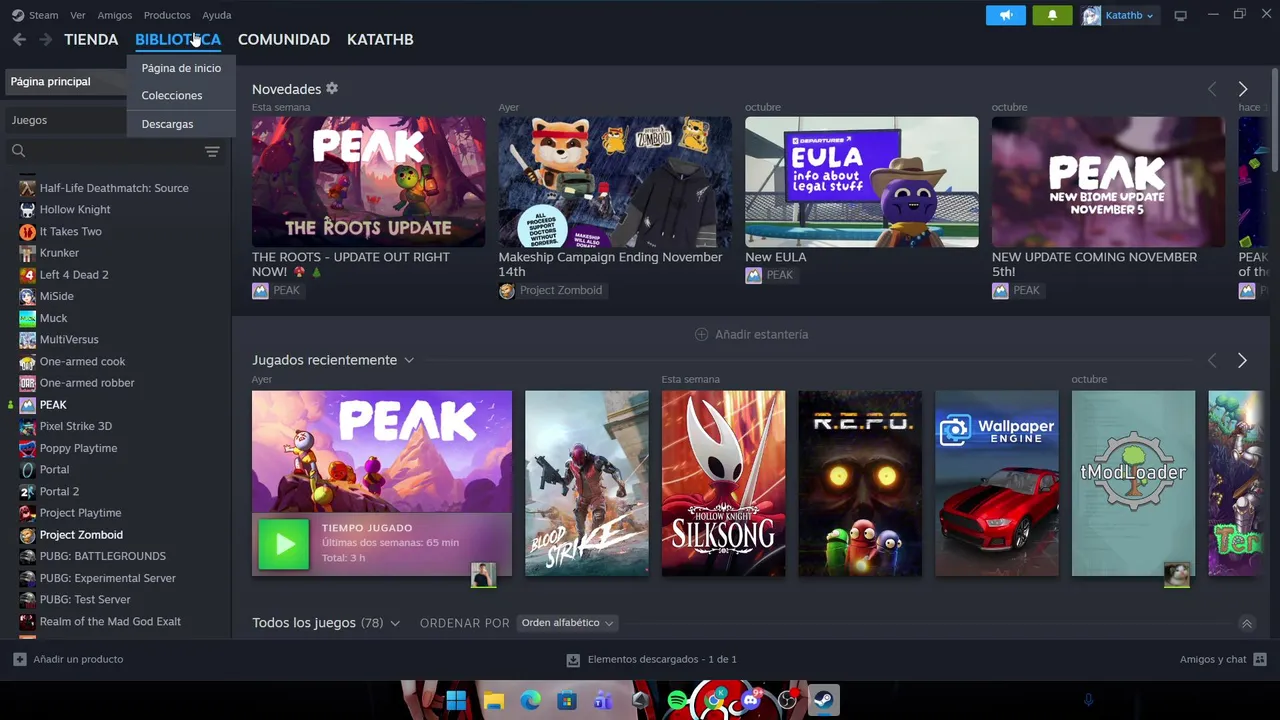Go back with the left arrow
Screen dimensions: 1280x720
[19, 39]
